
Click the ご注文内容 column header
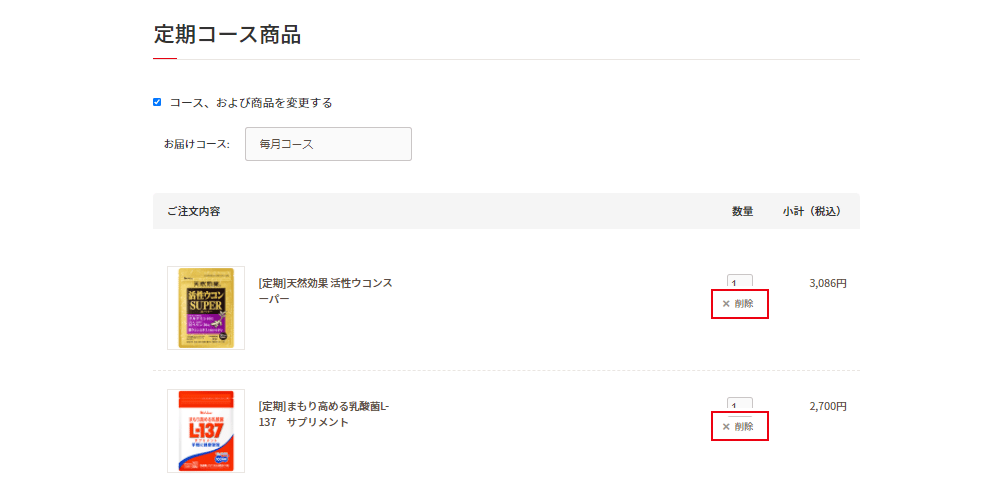tap(194, 211)
